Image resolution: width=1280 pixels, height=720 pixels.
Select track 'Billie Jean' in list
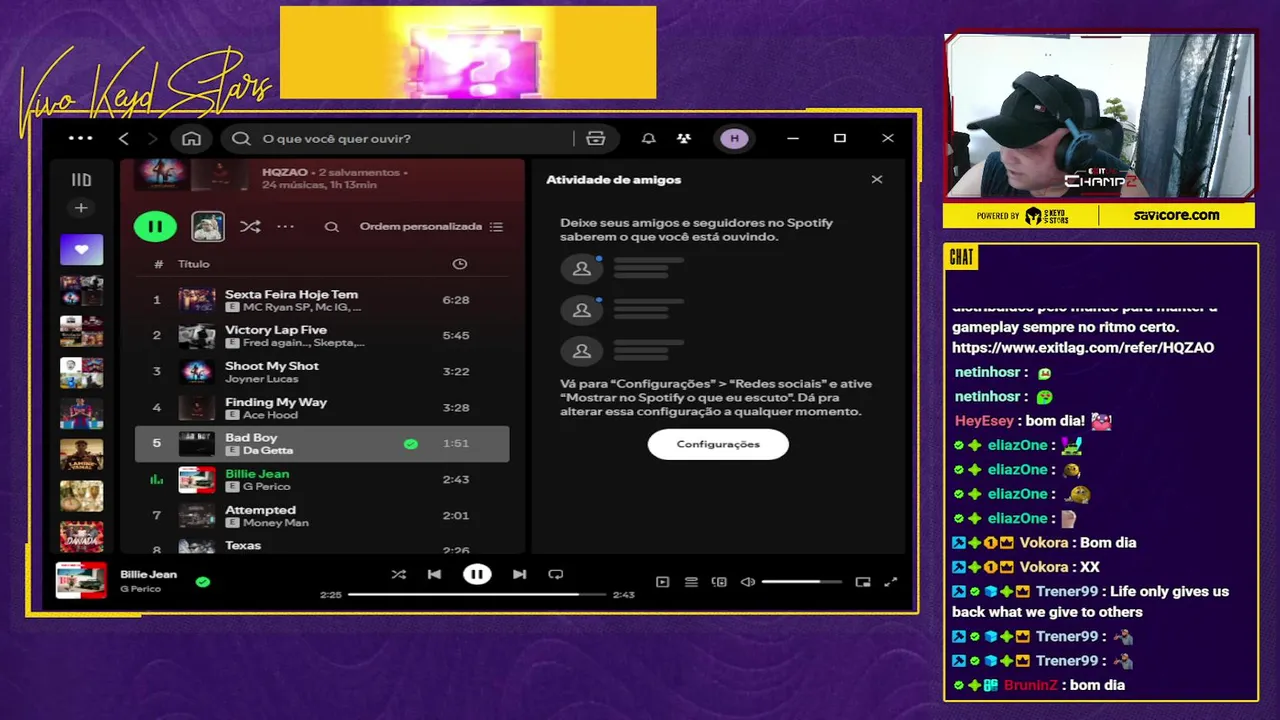point(322,480)
